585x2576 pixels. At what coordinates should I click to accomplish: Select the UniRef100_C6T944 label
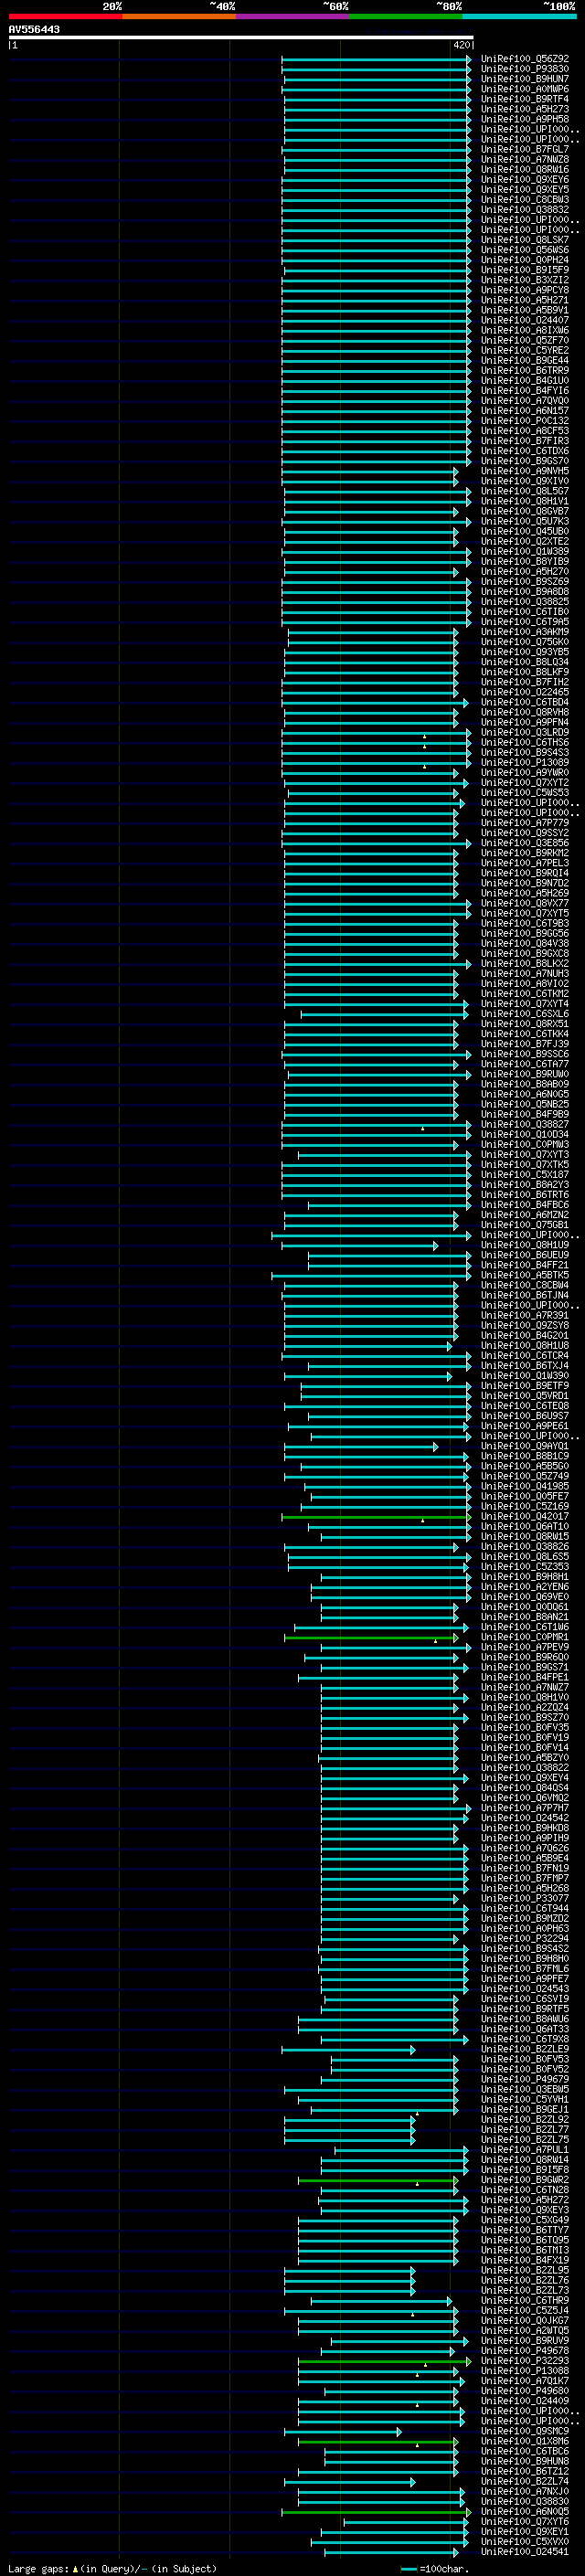(525, 1908)
